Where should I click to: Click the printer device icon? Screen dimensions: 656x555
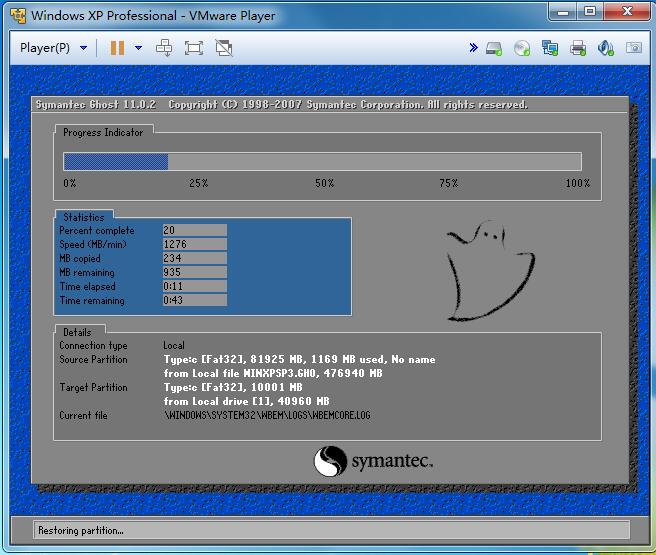click(x=578, y=48)
